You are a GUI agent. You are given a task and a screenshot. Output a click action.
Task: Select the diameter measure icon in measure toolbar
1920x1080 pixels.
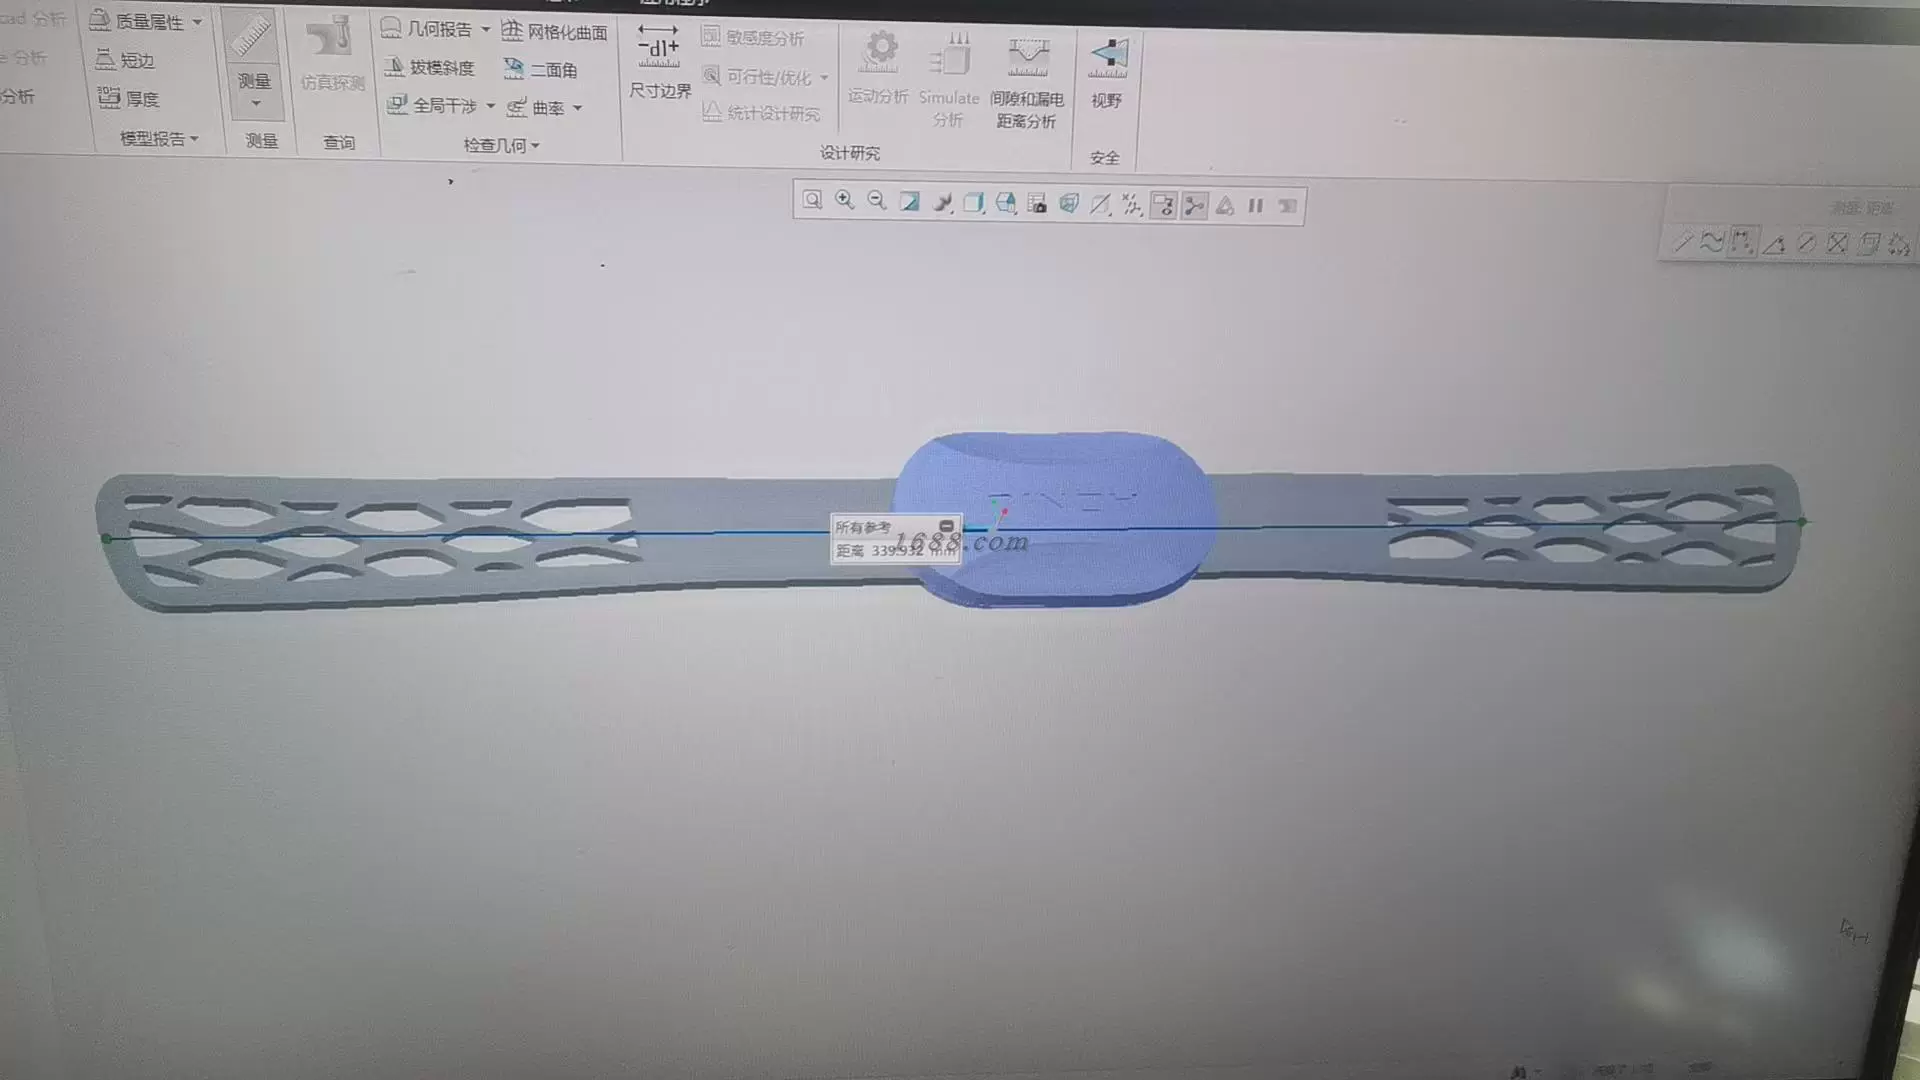(x=1806, y=243)
